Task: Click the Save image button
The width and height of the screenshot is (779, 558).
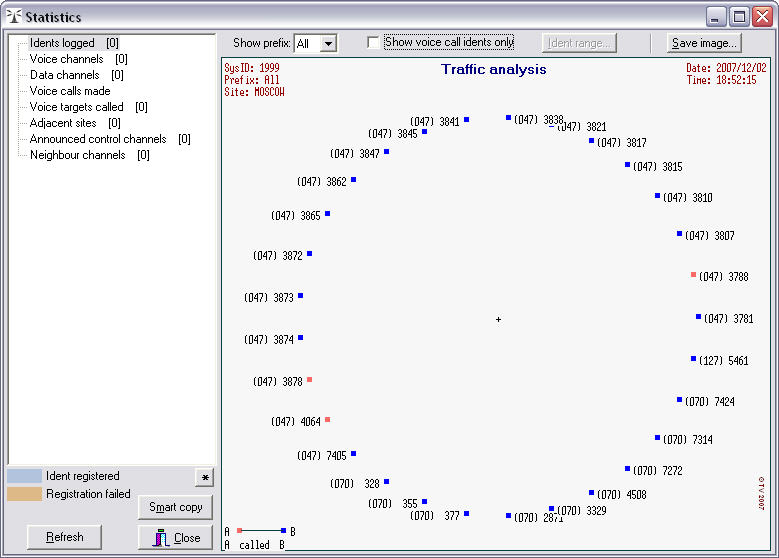Action: [x=704, y=43]
